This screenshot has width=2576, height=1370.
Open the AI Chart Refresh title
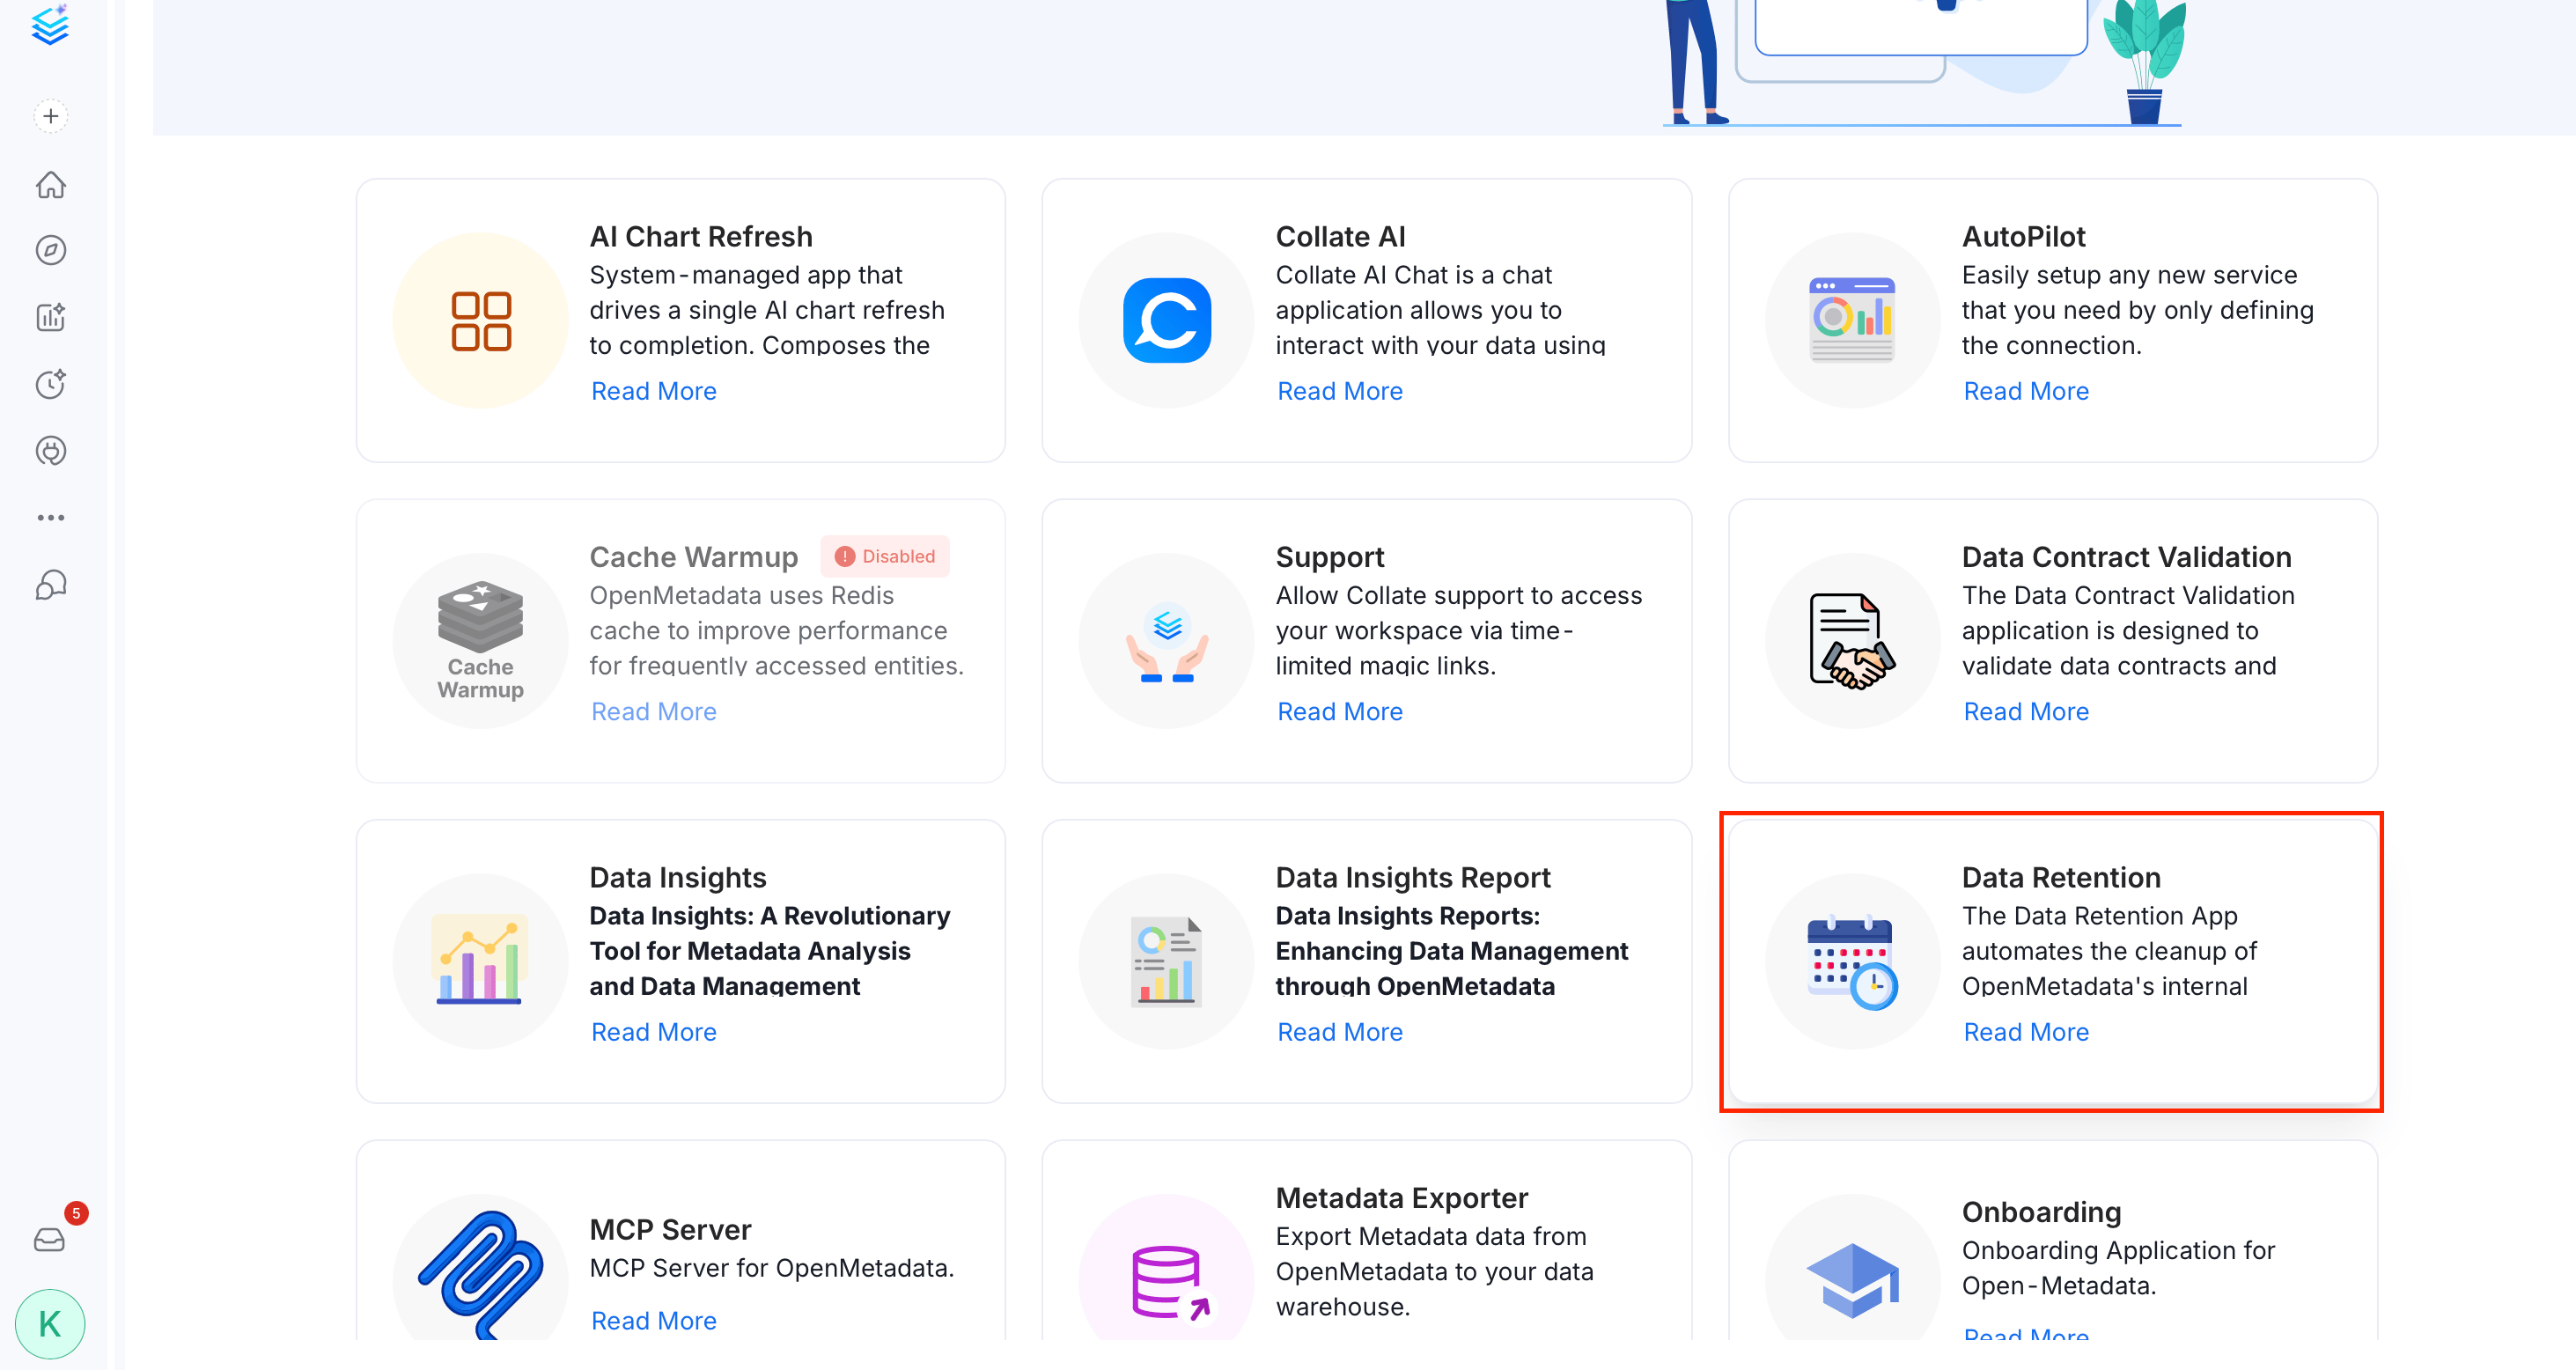(x=701, y=236)
